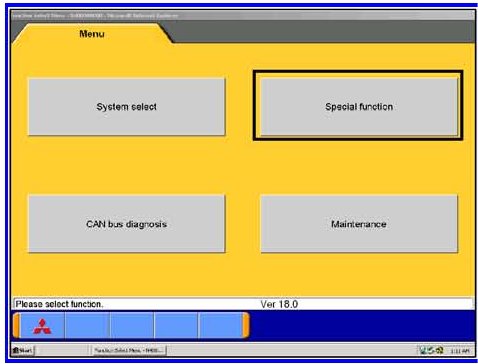Click the middle empty blue toolbar slot

coord(132,326)
